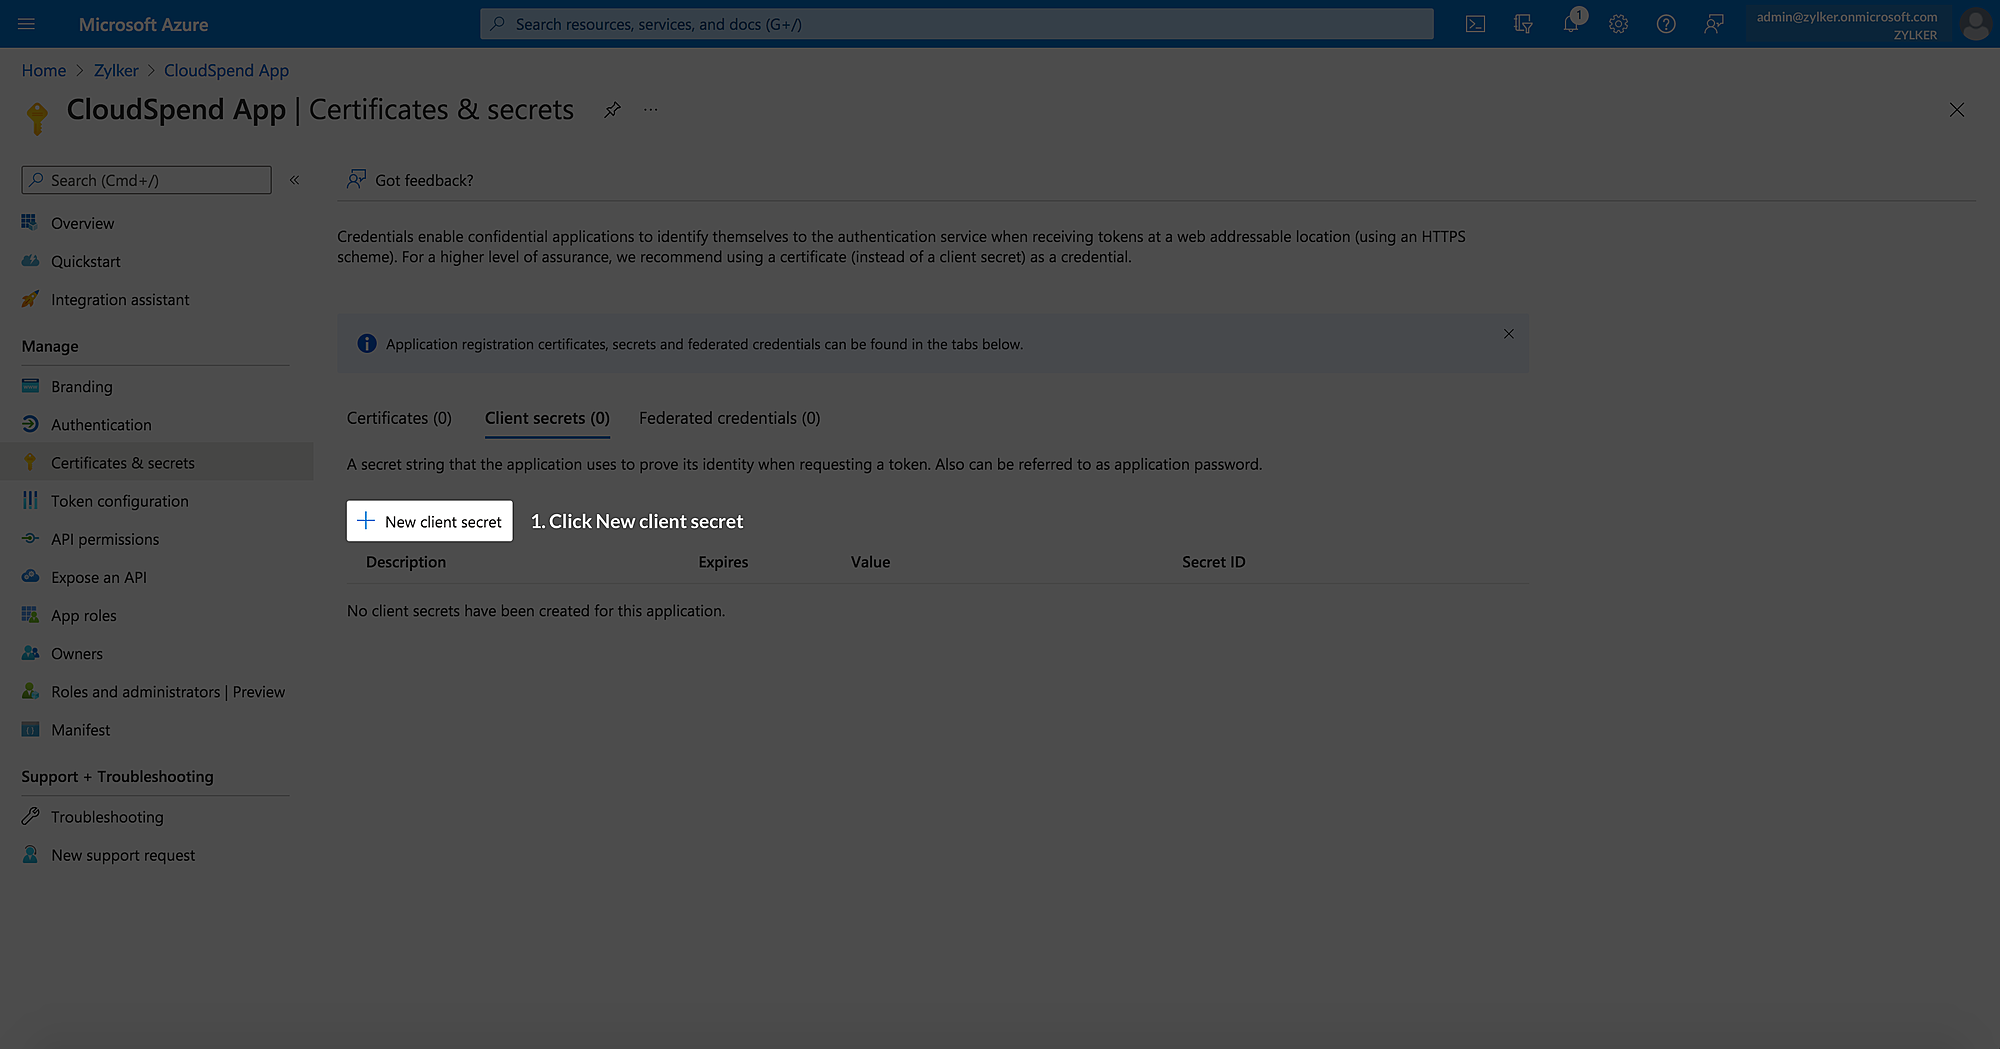Open the Help menu icon
Viewport: 2000px width, 1049px height.
click(x=1666, y=23)
